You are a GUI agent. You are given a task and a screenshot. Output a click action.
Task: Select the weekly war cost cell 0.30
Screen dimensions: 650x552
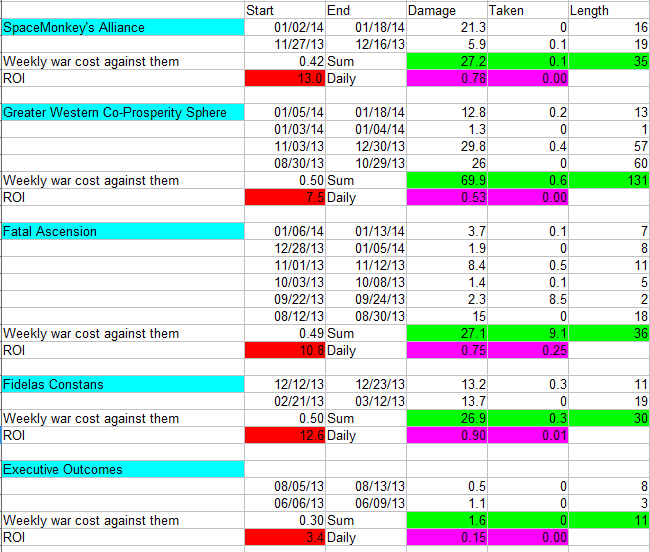coord(285,520)
